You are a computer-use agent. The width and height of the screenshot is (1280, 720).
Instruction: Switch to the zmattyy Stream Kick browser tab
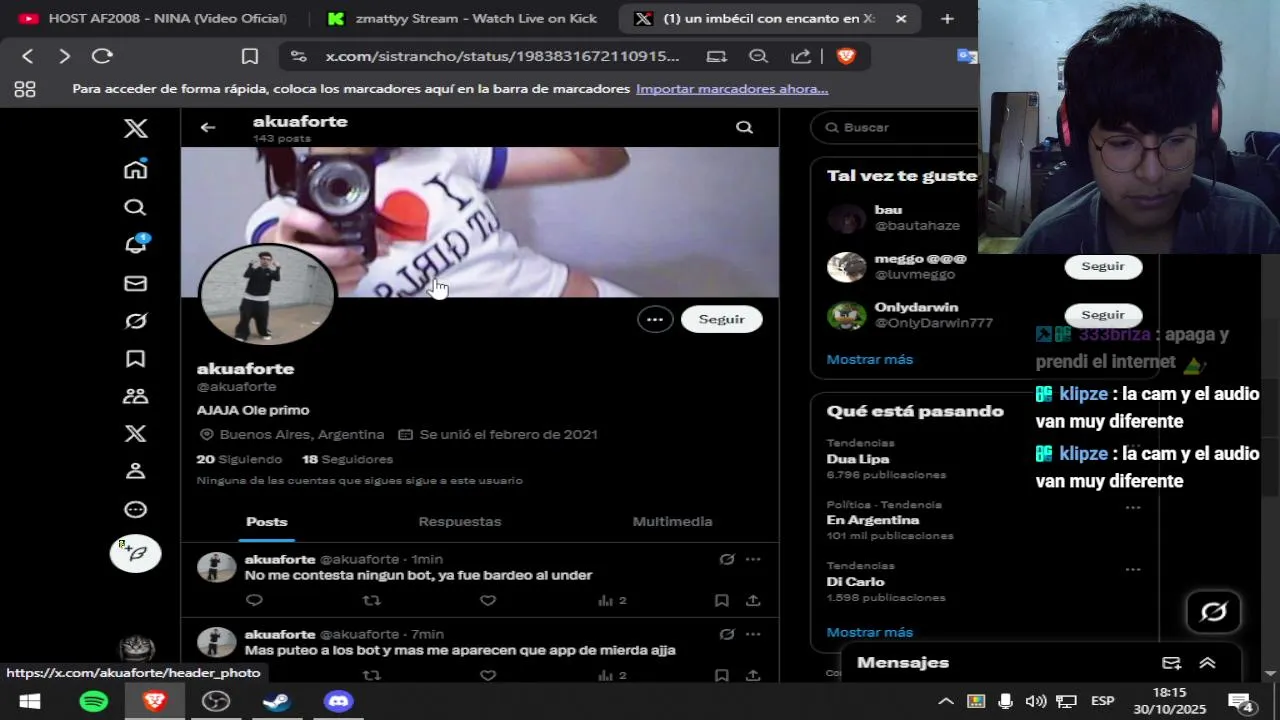pyautogui.click(x=463, y=18)
